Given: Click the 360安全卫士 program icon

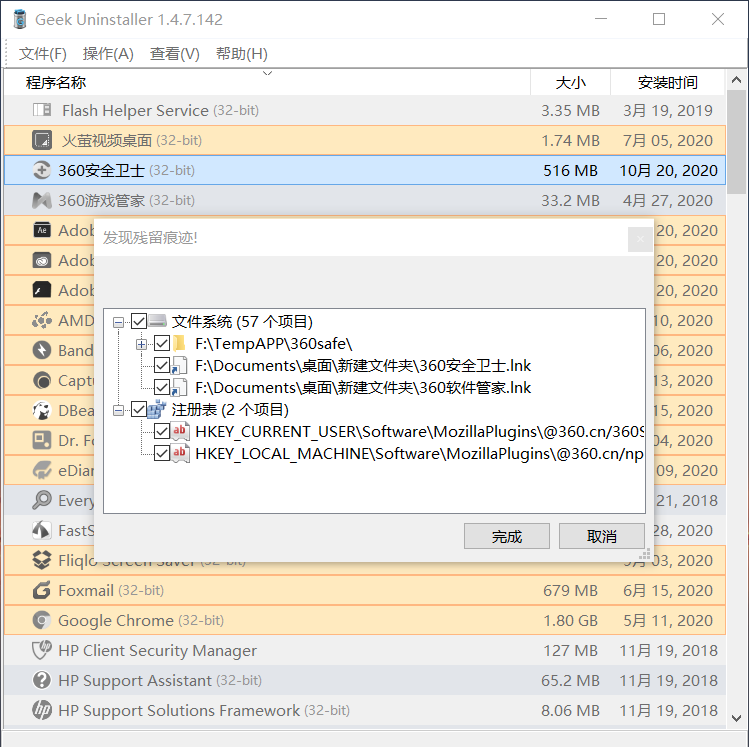Looking at the screenshot, I should [42, 170].
